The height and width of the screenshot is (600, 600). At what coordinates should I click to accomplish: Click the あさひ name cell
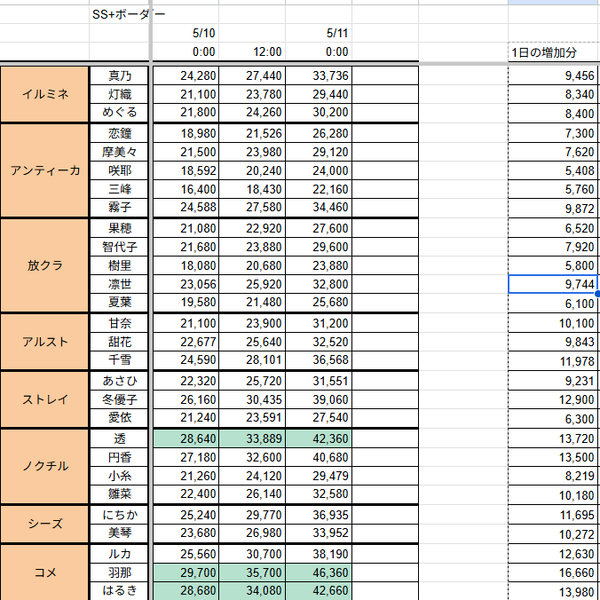[x=119, y=381]
